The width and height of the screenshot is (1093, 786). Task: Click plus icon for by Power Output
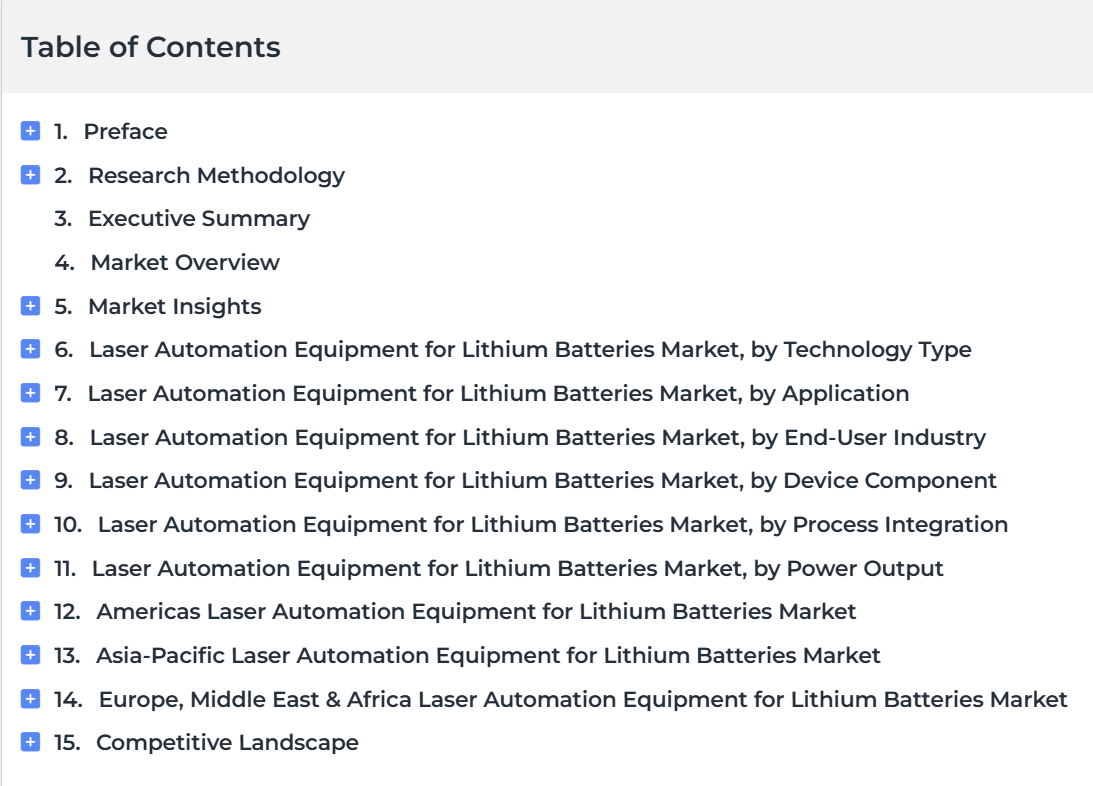tap(30, 567)
